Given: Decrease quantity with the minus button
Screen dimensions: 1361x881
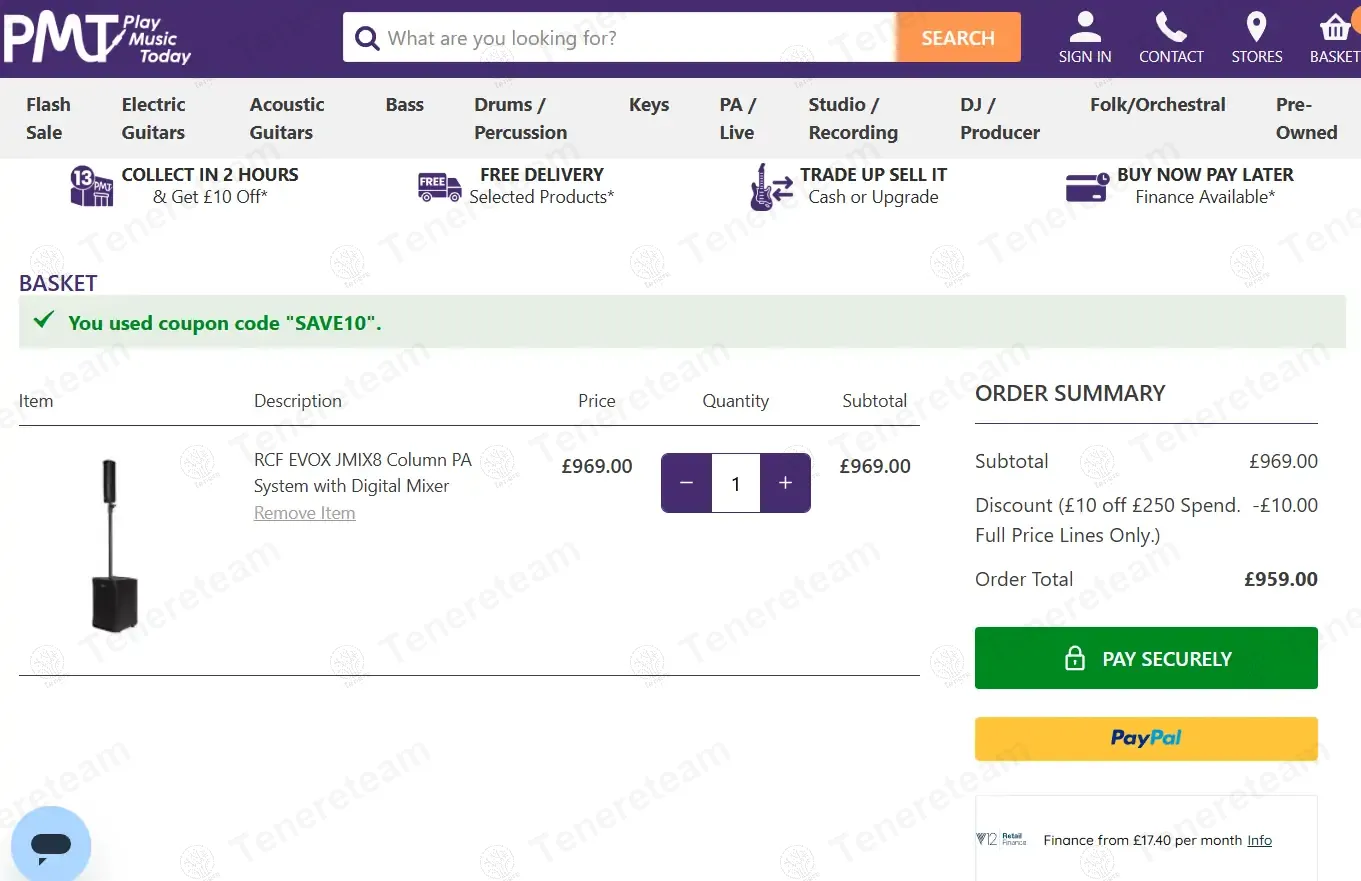Looking at the screenshot, I should (x=686, y=483).
